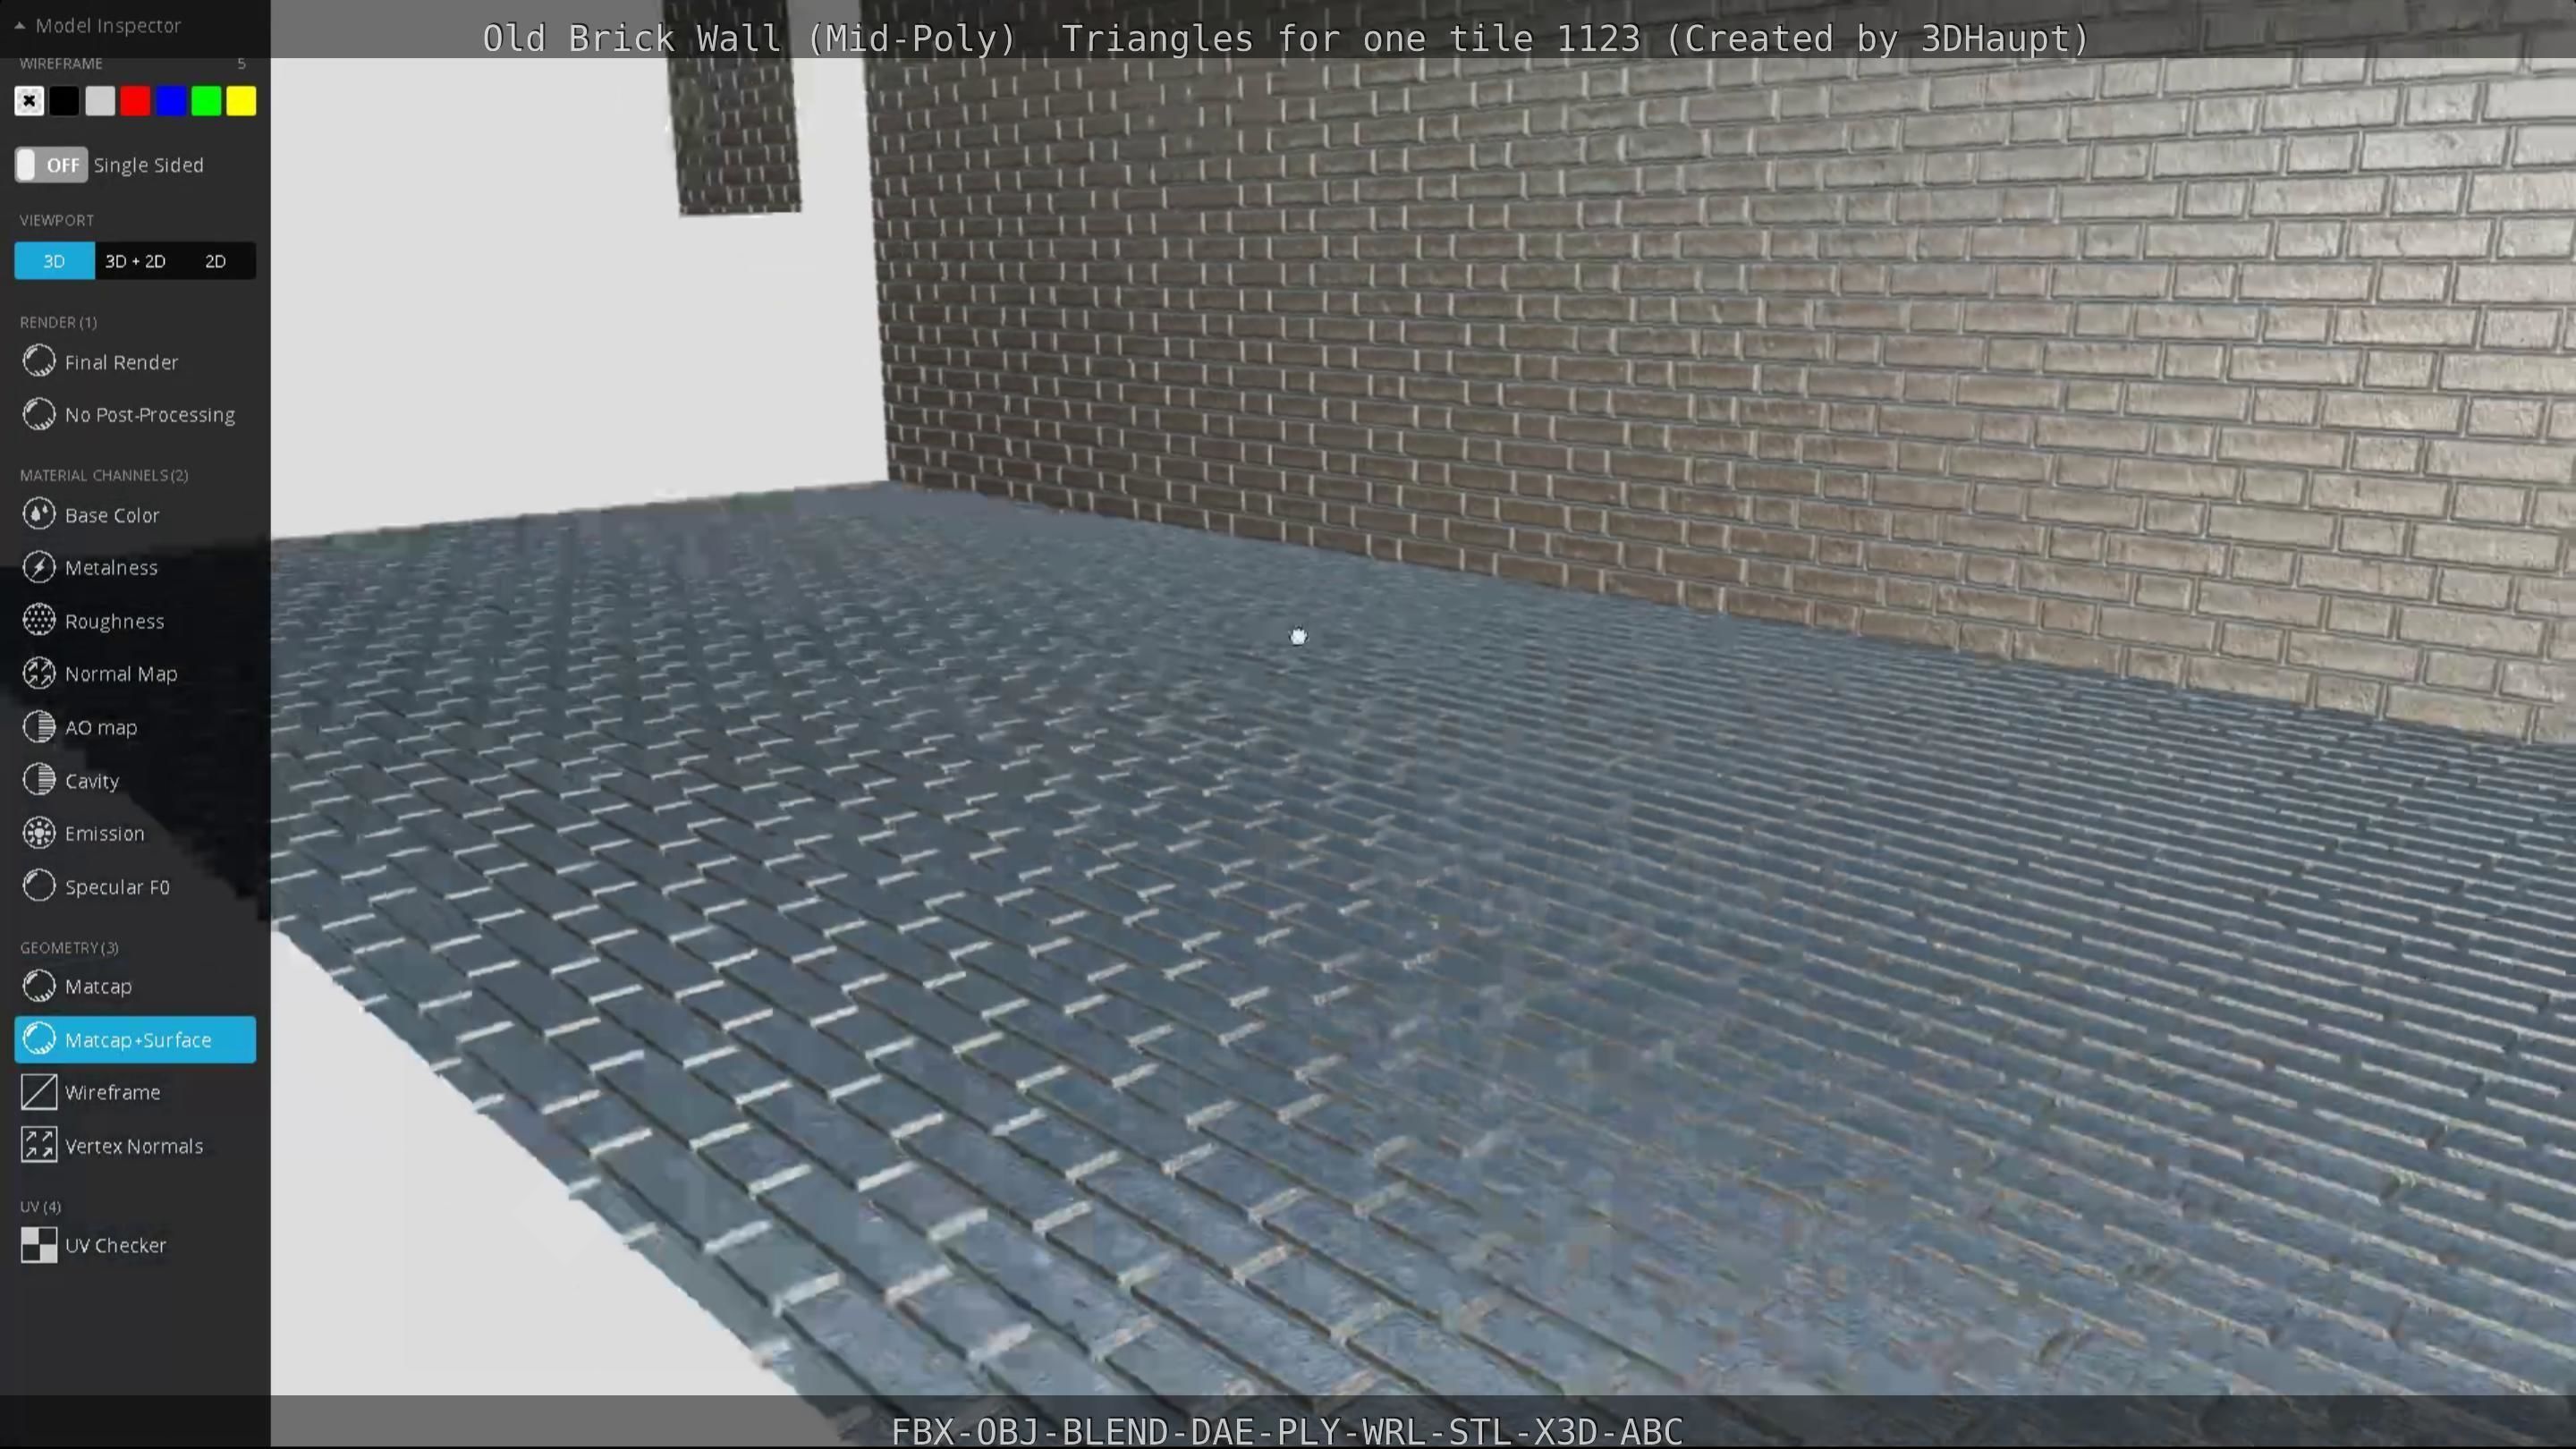Click the No Post-Processing icon

39,414
